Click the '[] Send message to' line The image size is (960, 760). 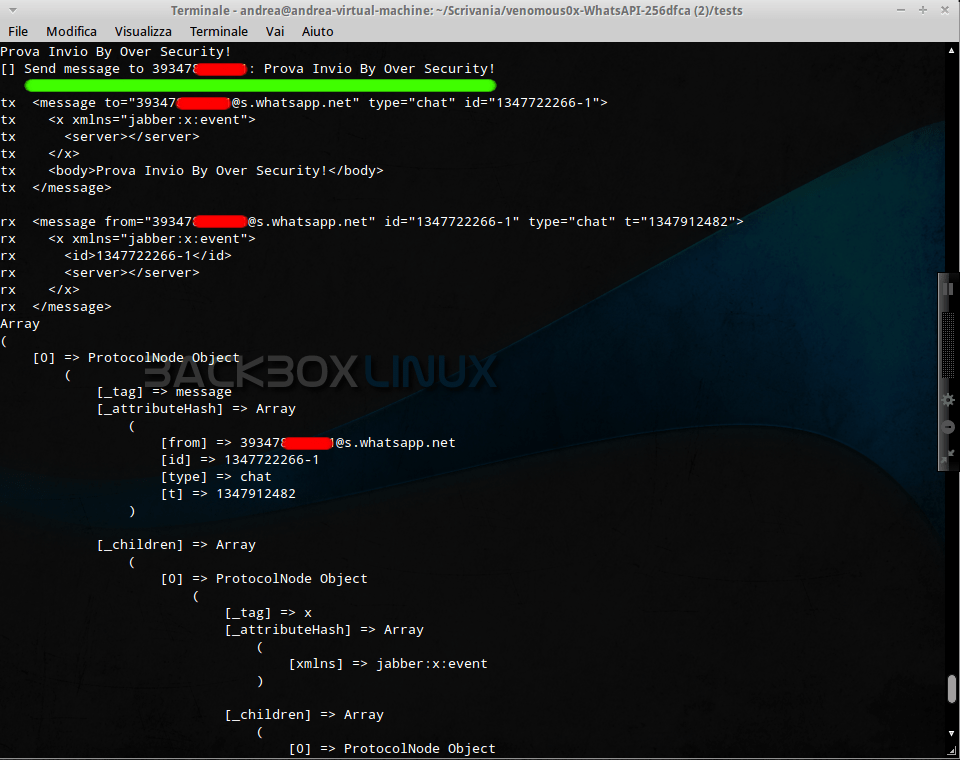point(247,69)
